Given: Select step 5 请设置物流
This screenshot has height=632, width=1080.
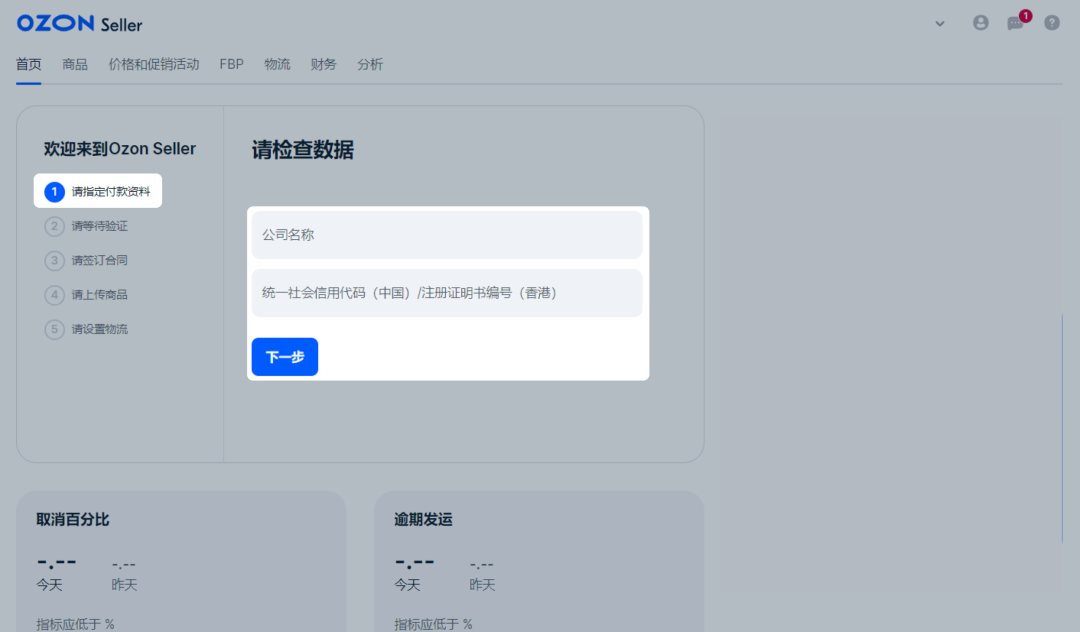Looking at the screenshot, I should (x=86, y=329).
